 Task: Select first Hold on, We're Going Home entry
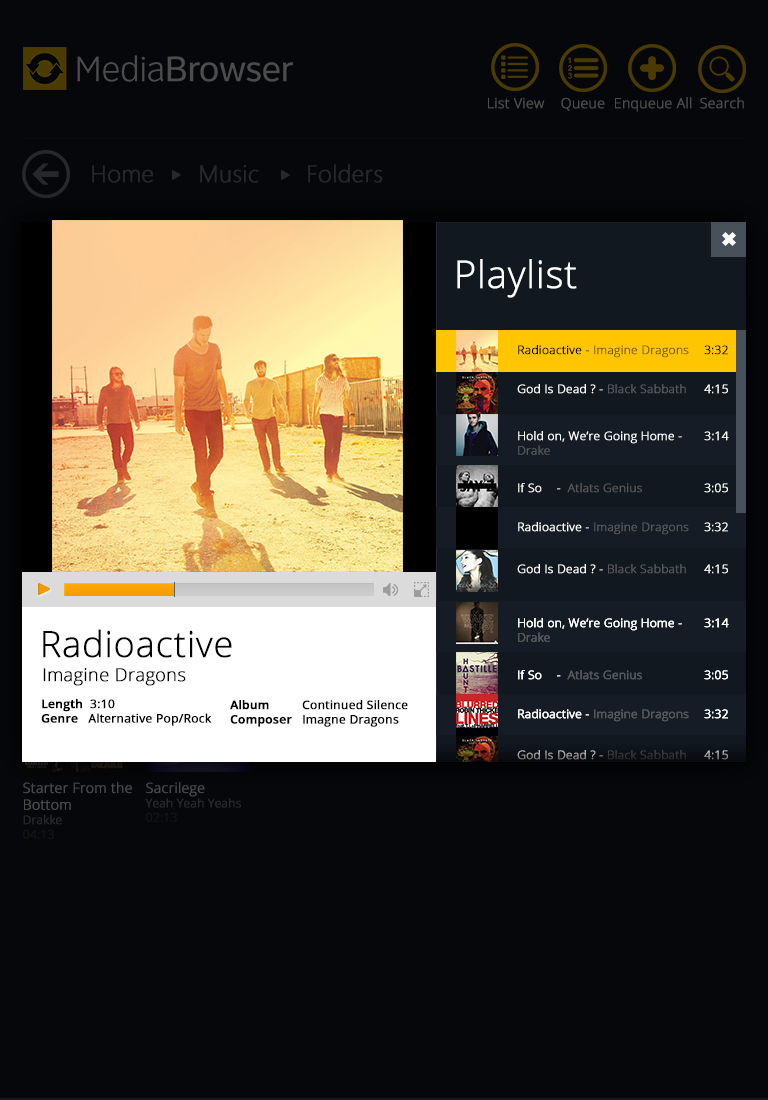click(586, 438)
